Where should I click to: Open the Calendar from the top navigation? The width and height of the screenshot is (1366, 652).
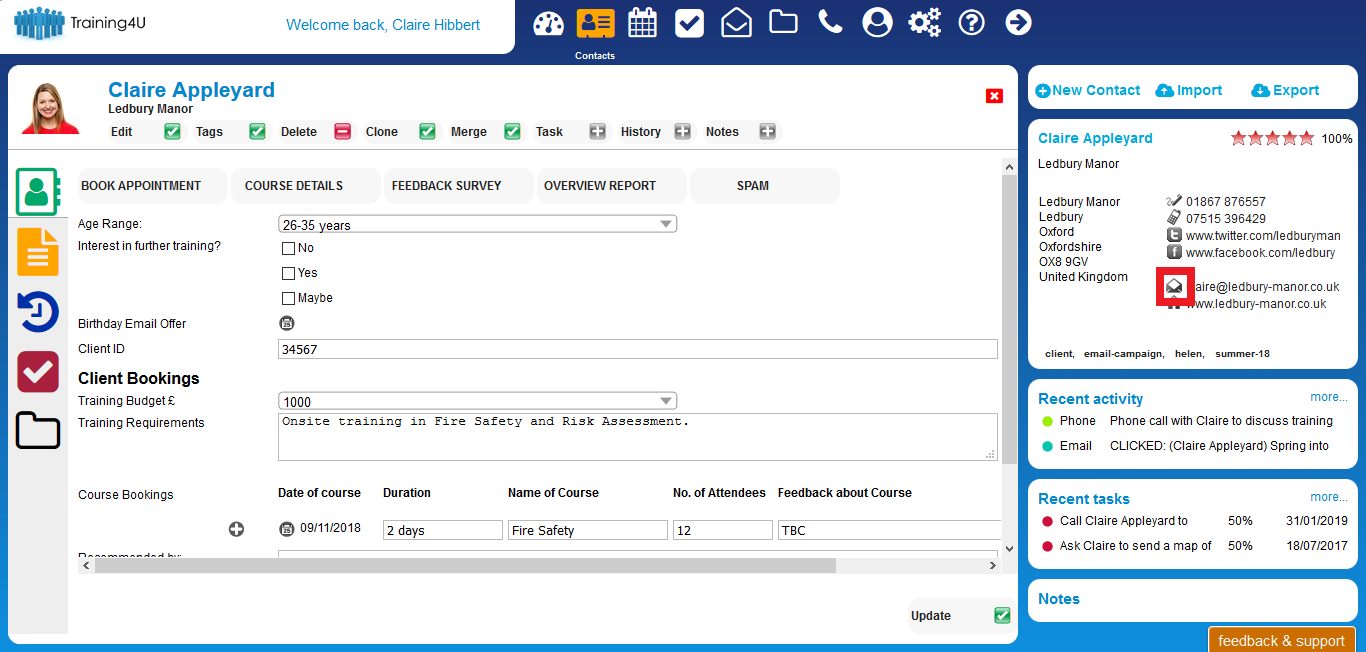pos(642,21)
